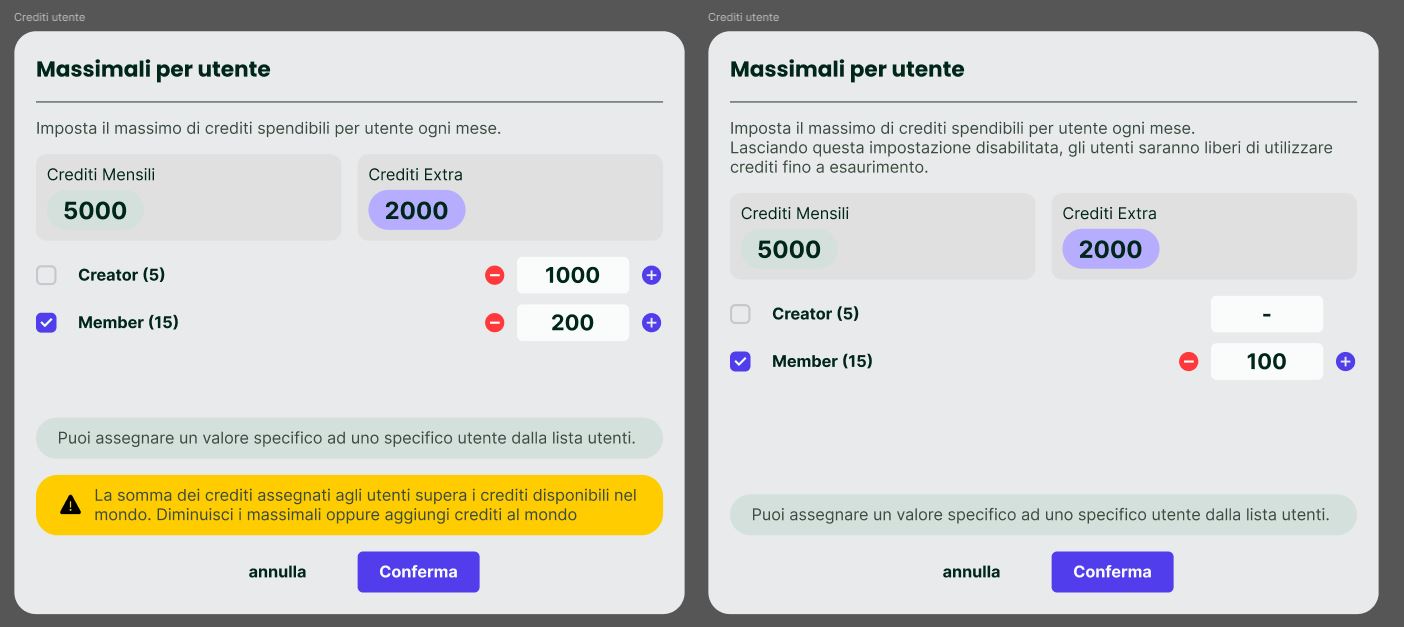Click the Member input field showing 100
The image size is (1404, 627).
pyautogui.click(x=1266, y=362)
